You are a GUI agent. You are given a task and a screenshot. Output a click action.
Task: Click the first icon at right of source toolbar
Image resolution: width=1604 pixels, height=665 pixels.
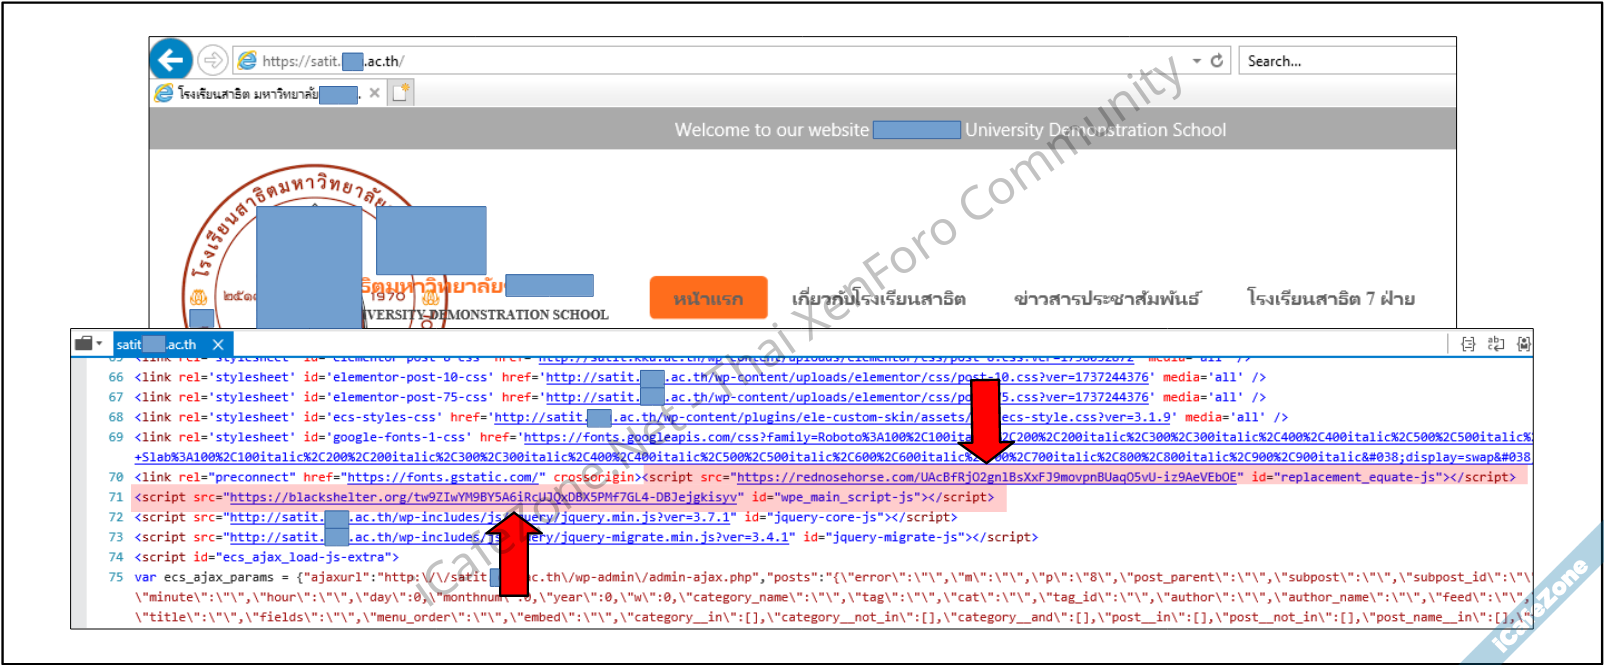pyautogui.click(x=1468, y=344)
